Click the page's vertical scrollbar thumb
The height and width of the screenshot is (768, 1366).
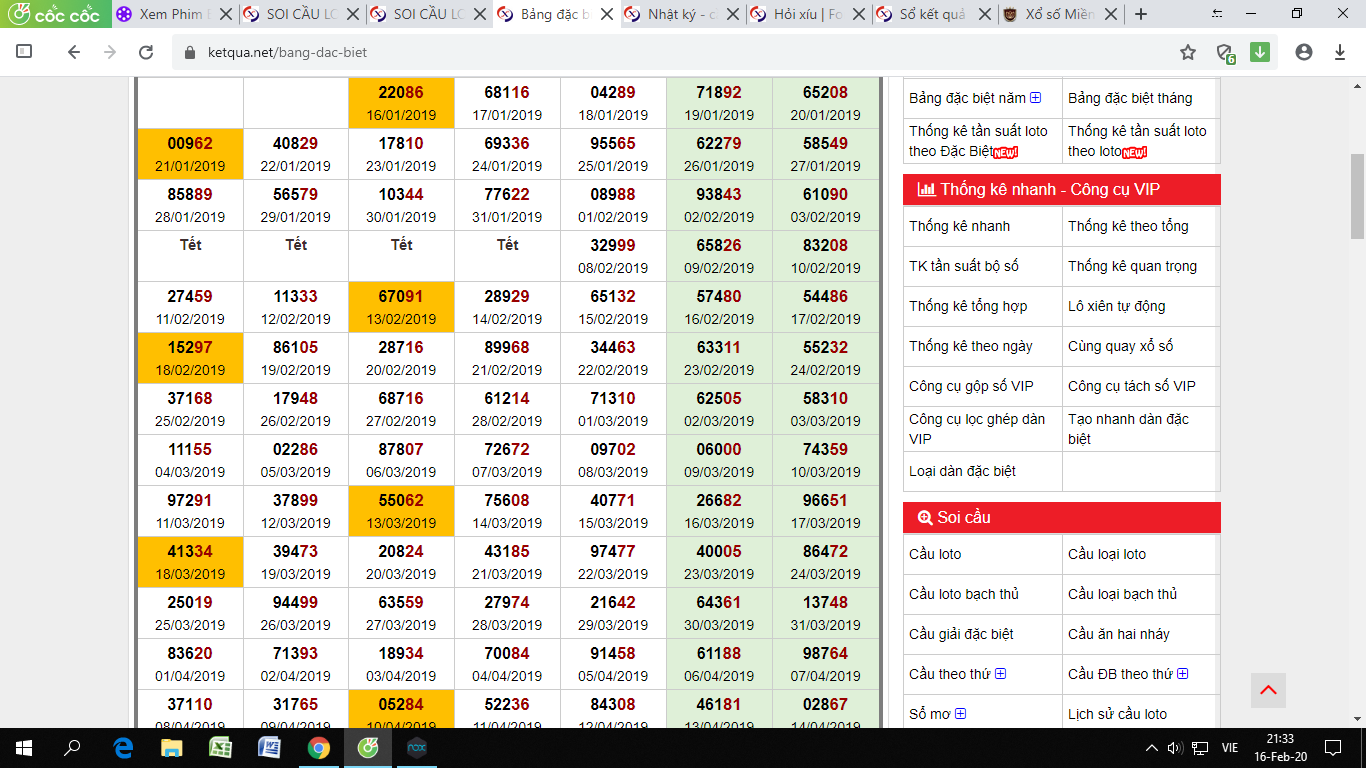[x=1357, y=195]
